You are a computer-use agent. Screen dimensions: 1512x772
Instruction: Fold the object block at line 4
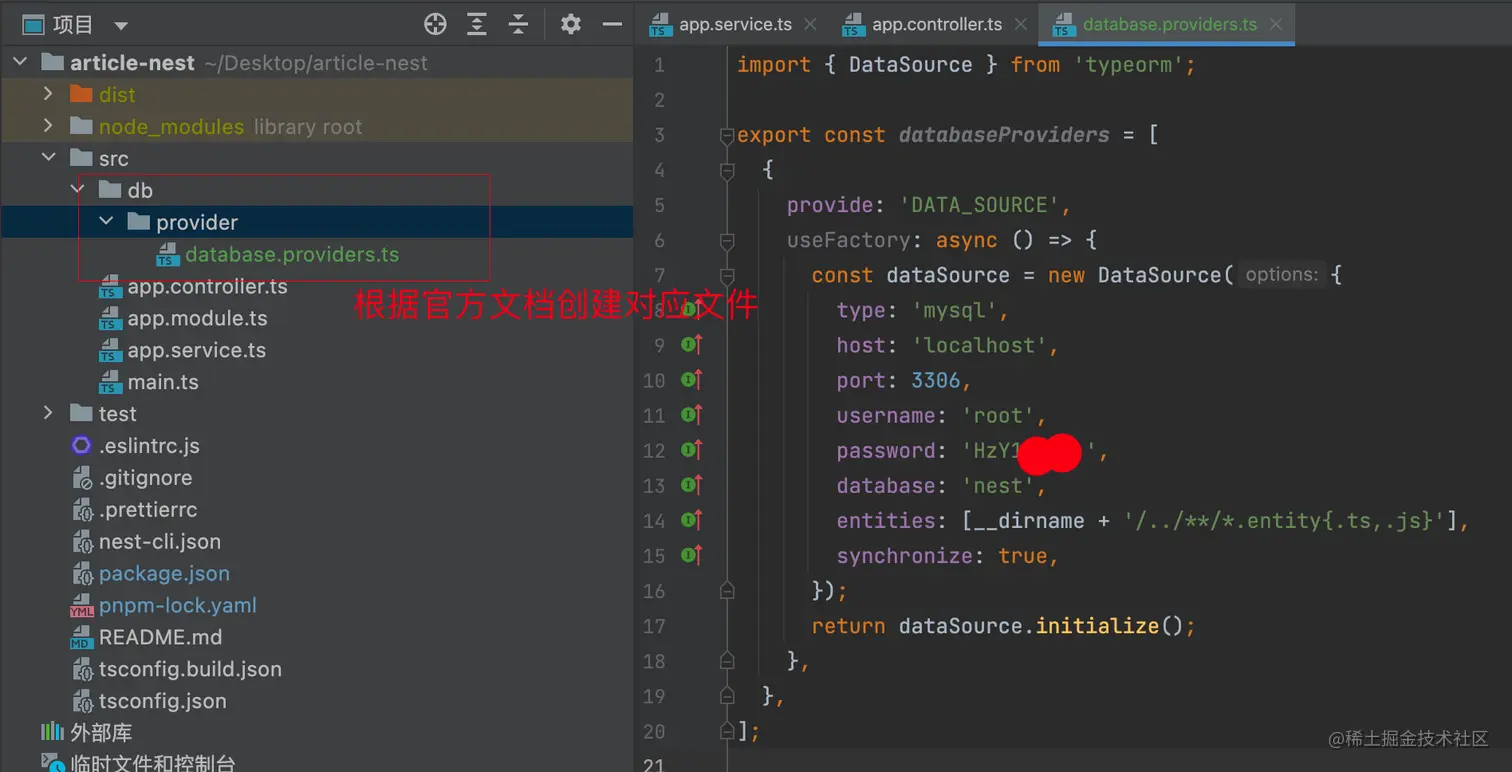pyautogui.click(x=727, y=170)
